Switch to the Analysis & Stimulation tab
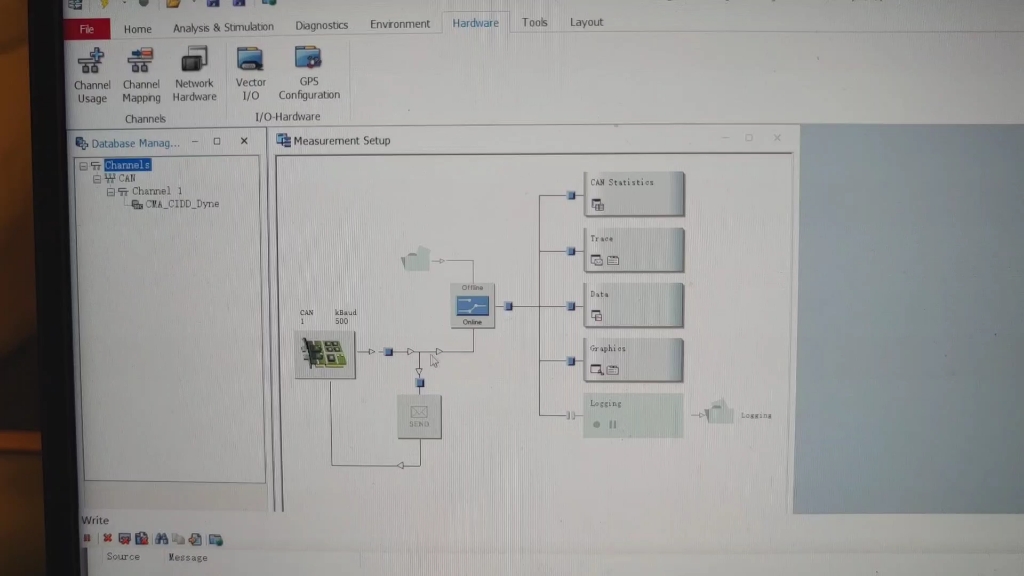1024x576 pixels. point(223,27)
